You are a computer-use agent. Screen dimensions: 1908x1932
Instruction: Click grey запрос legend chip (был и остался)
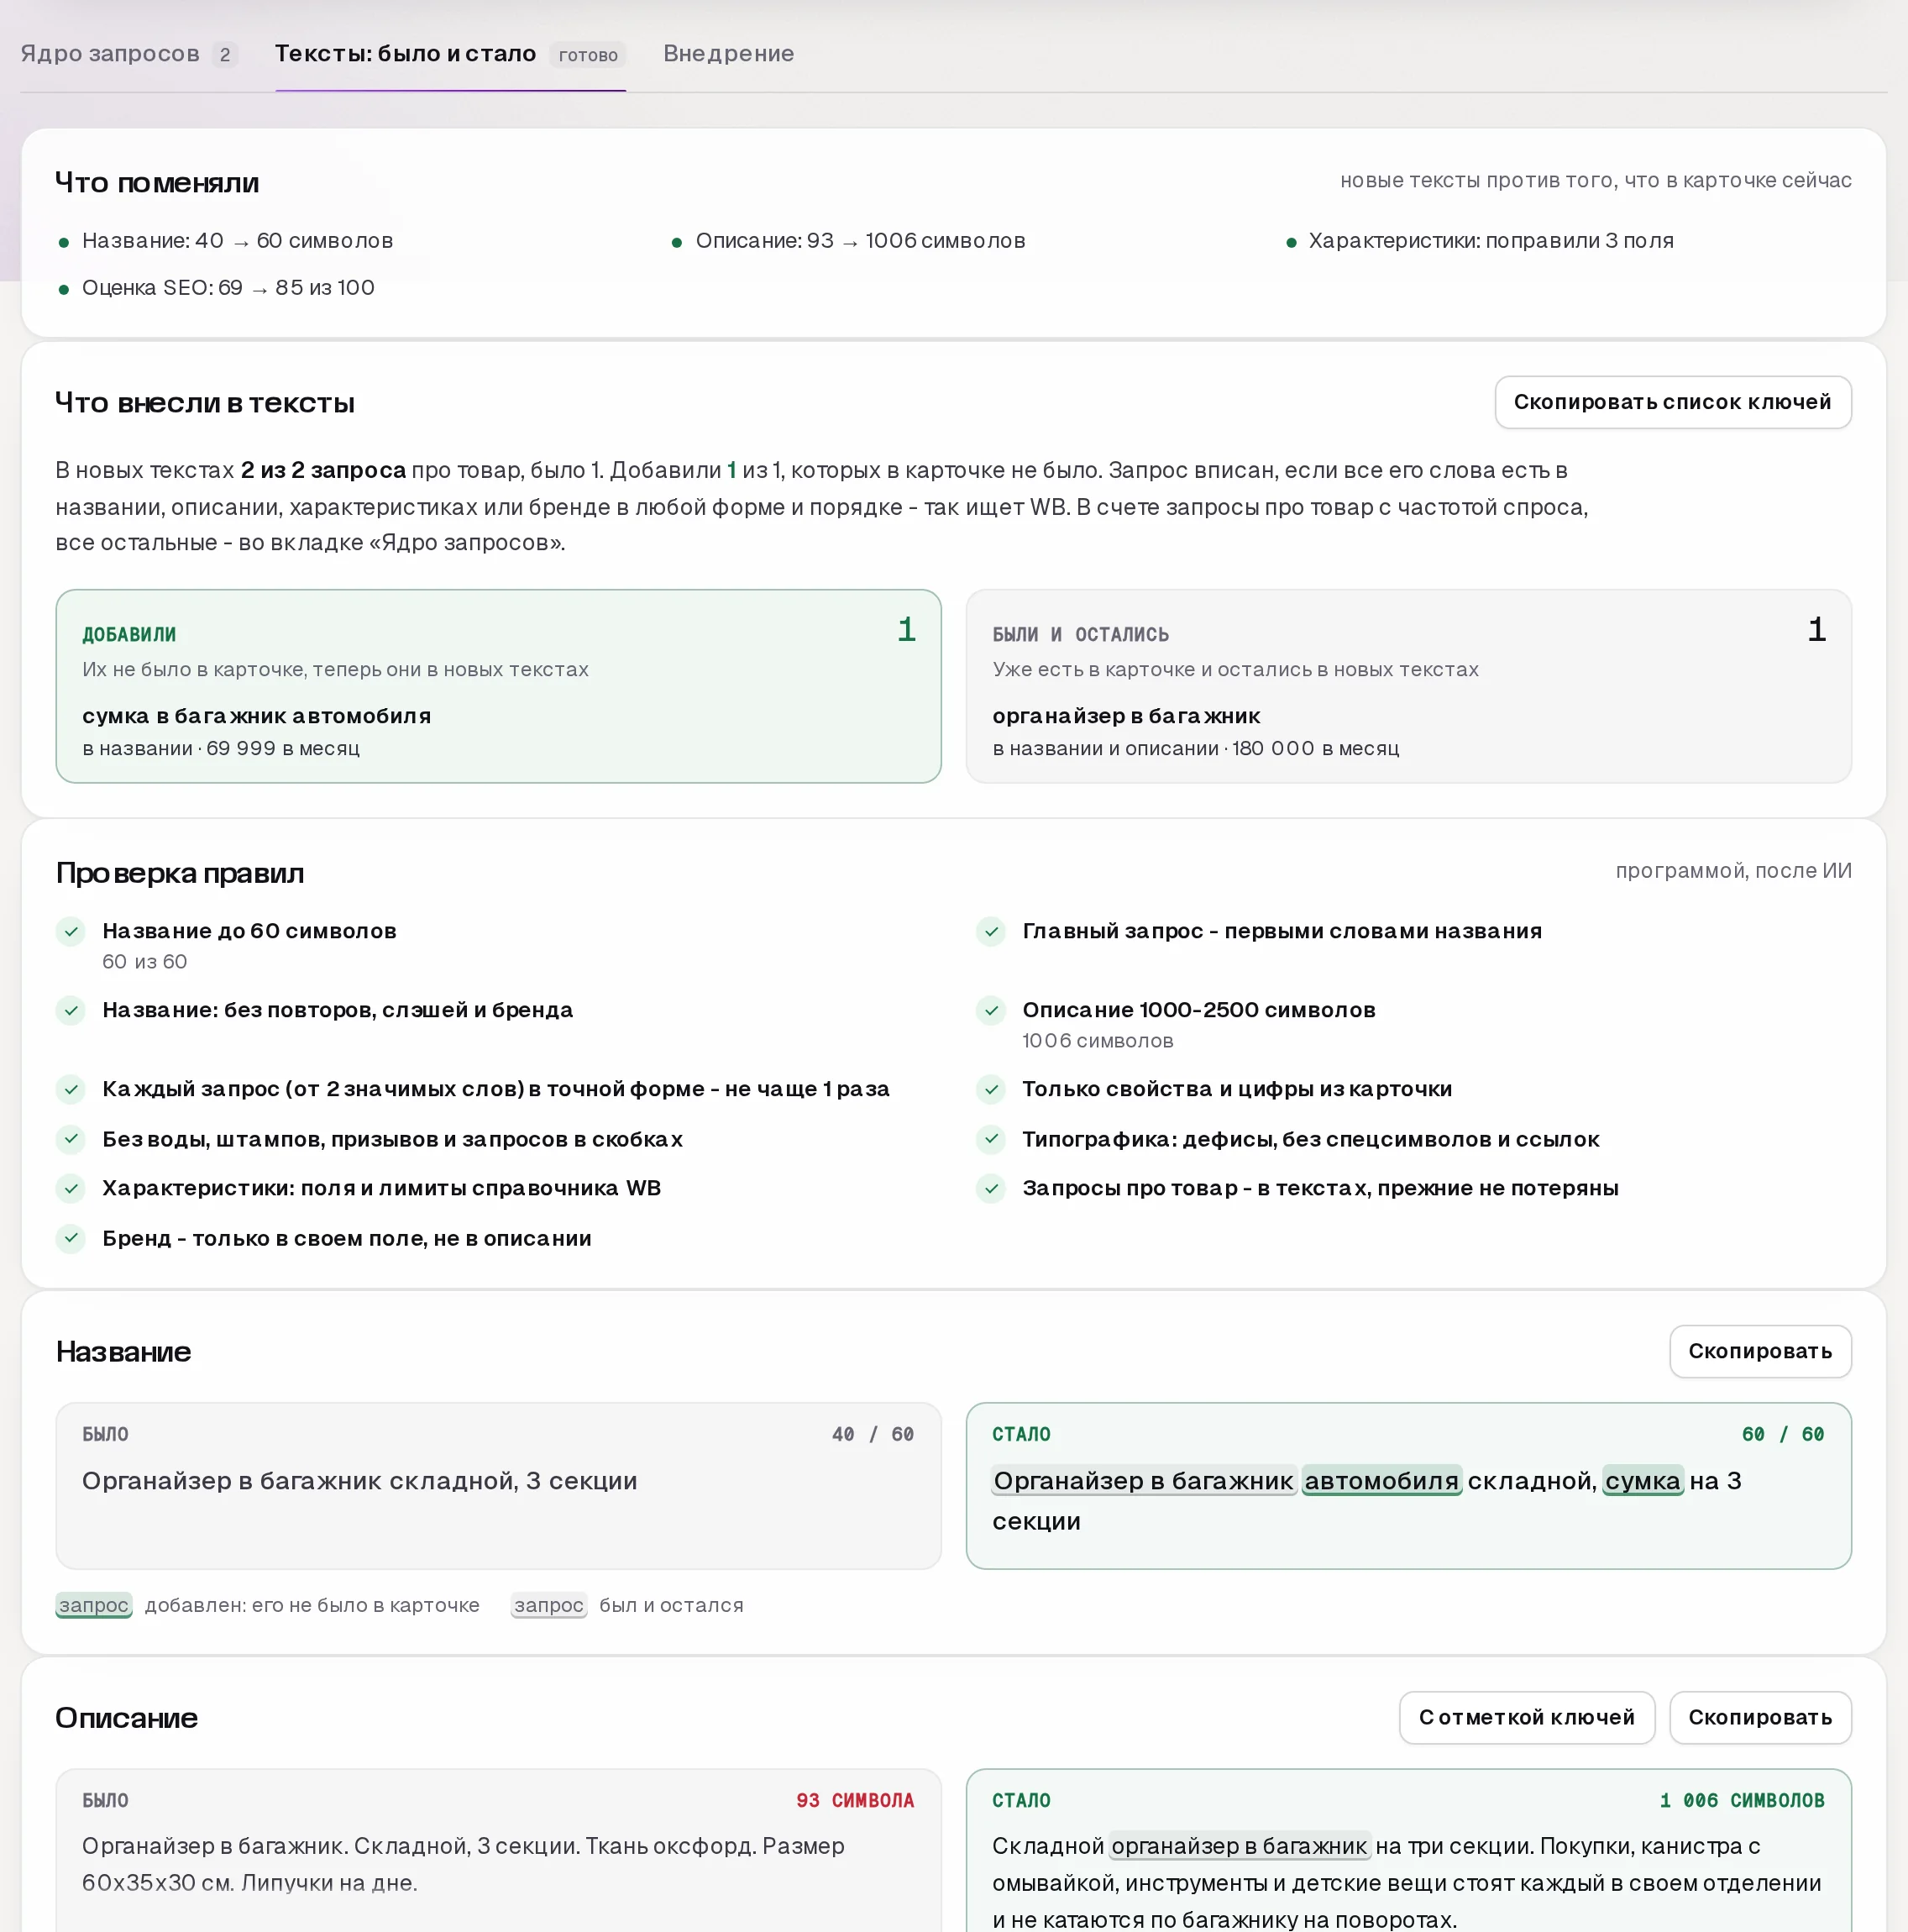[x=548, y=1605]
